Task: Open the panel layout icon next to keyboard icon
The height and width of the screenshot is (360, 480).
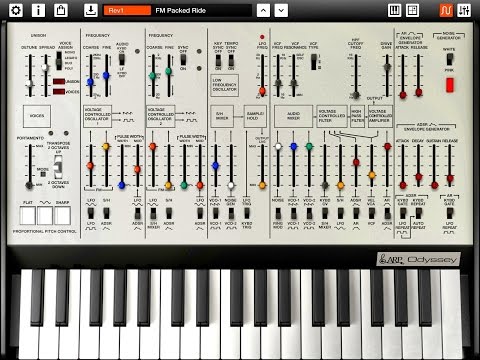Action: 412,10
